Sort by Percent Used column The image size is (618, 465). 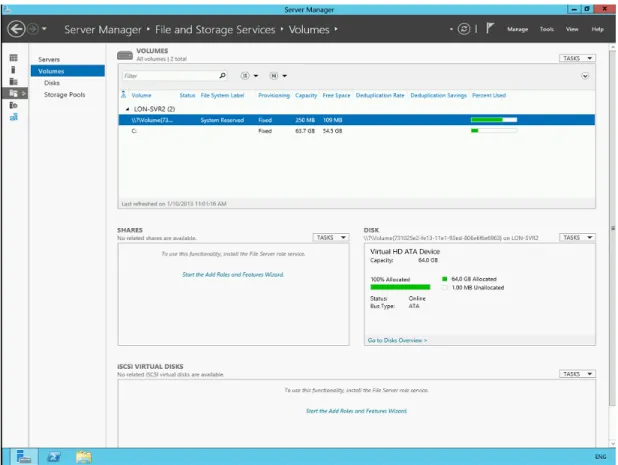click(489, 95)
